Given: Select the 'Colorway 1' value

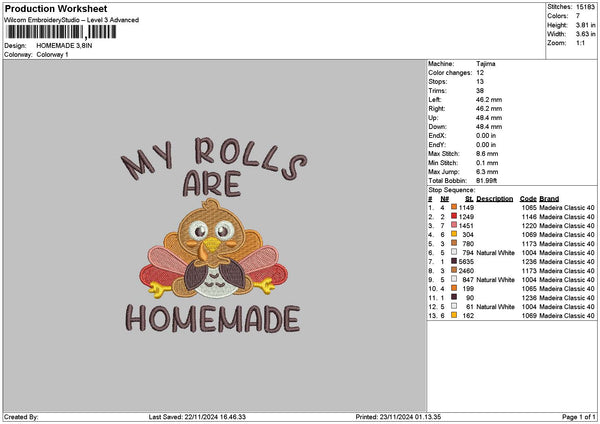Looking at the screenshot, I should point(52,55).
